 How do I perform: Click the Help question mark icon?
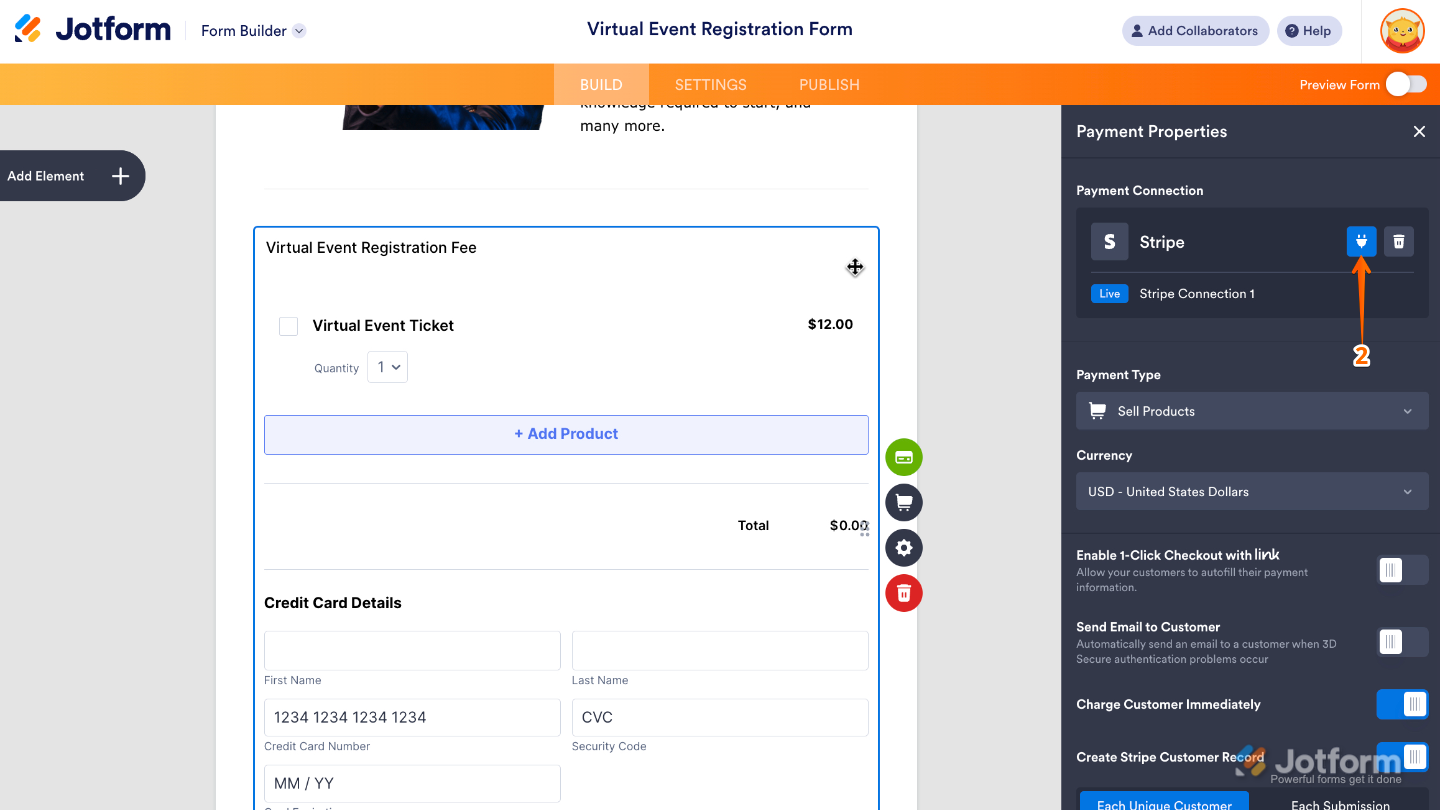[x=1292, y=31]
